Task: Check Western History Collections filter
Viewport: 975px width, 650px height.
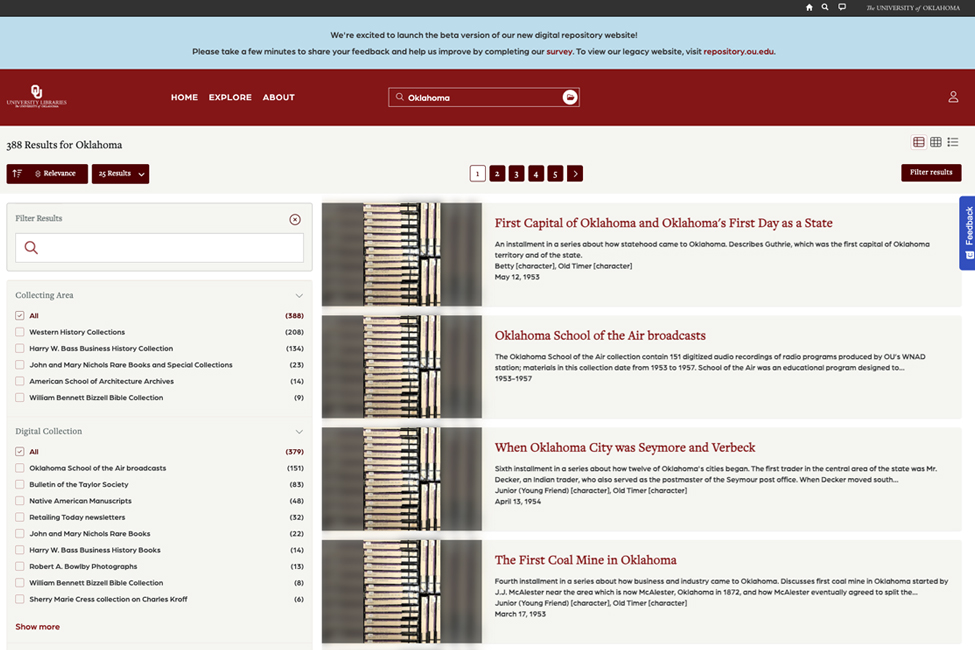Action: tap(18, 331)
